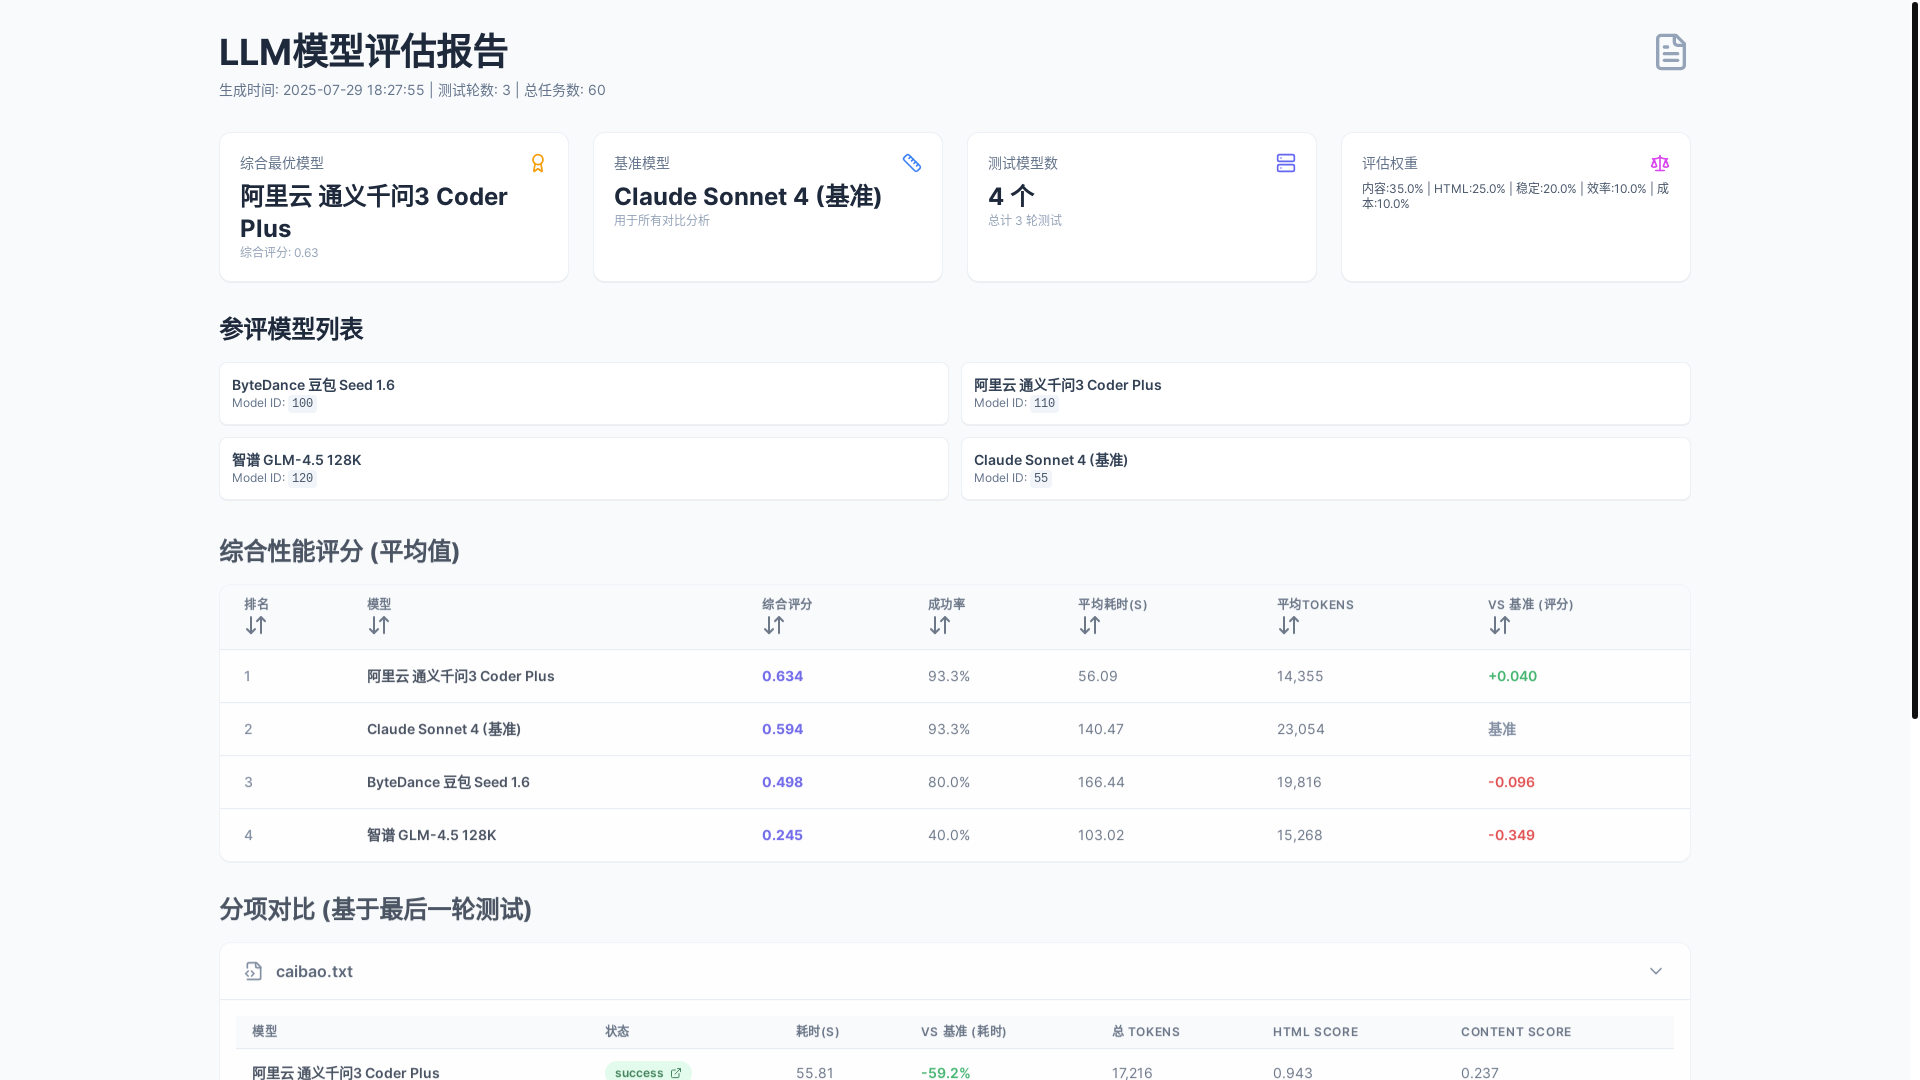The width and height of the screenshot is (1920, 1080).
Task: Click the 平均TOKENS header label
Action: (1315, 604)
